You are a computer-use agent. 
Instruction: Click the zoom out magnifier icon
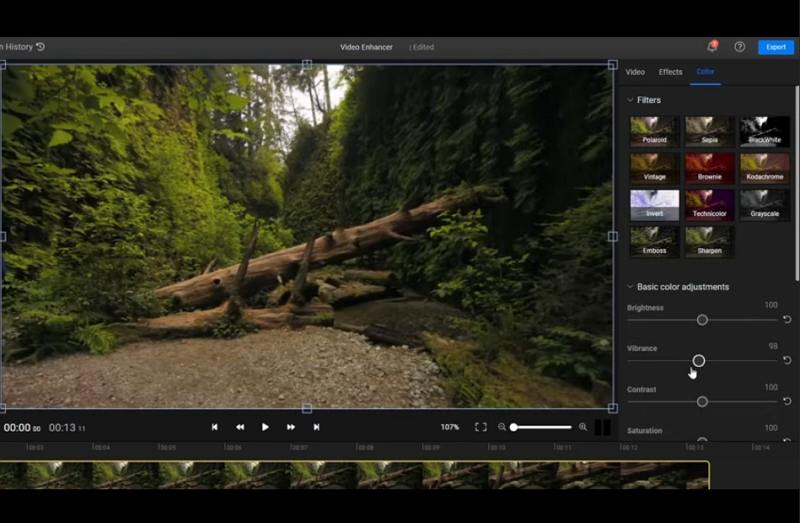pyautogui.click(x=502, y=427)
